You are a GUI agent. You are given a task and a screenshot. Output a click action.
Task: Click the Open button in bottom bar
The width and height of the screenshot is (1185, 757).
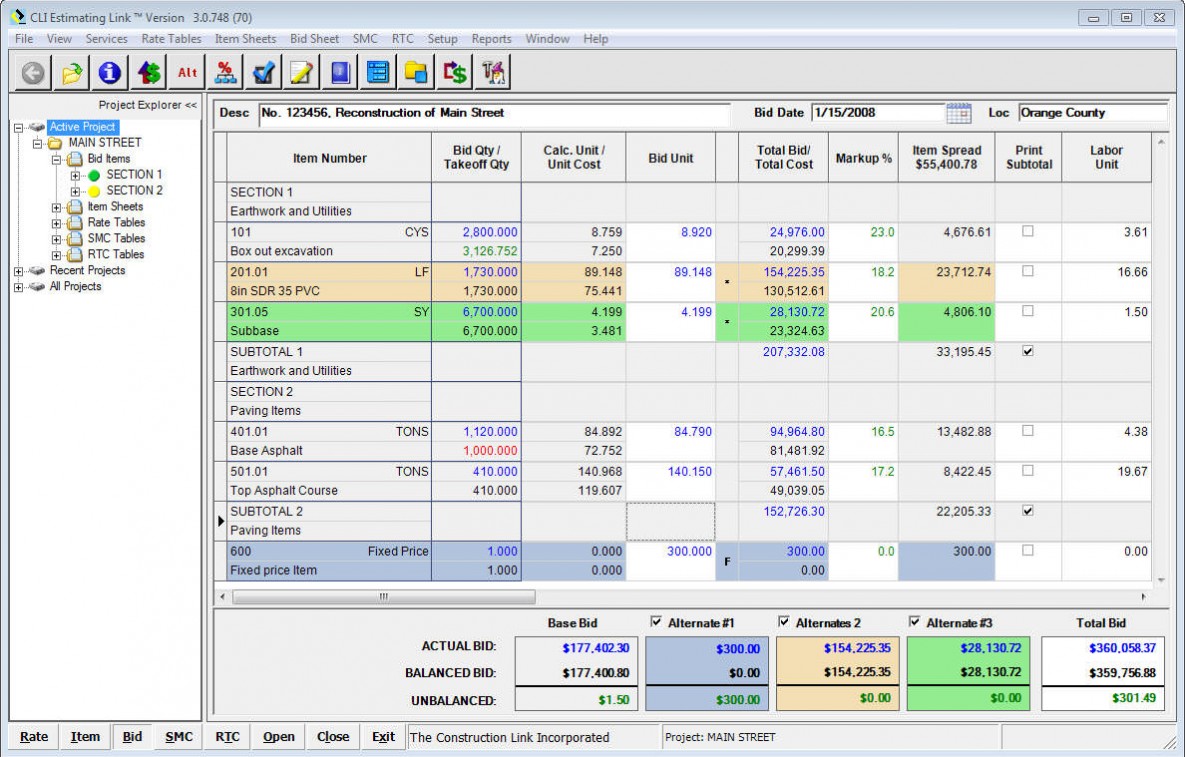pos(279,737)
